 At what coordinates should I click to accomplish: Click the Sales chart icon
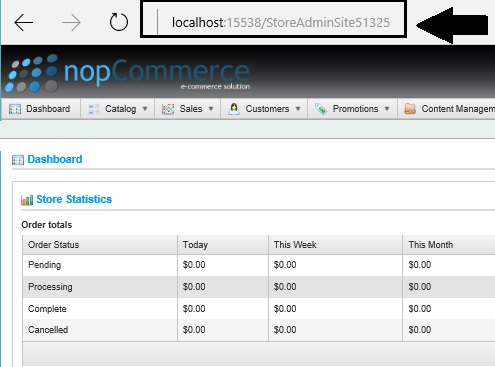point(168,109)
